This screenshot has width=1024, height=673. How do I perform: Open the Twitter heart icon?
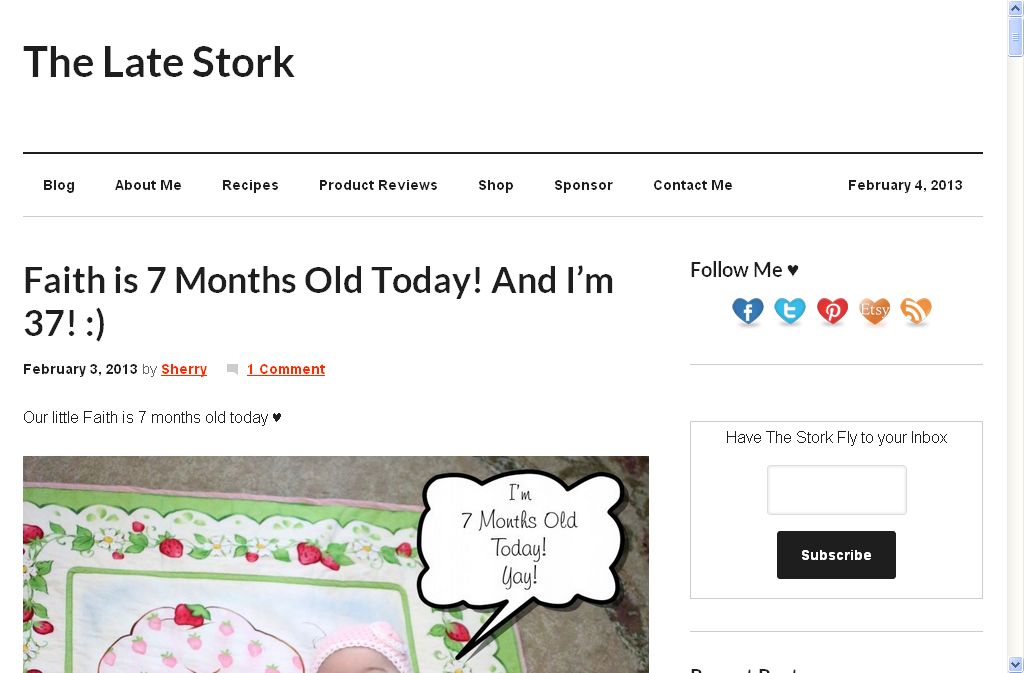pyautogui.click(x=790, y=312)
